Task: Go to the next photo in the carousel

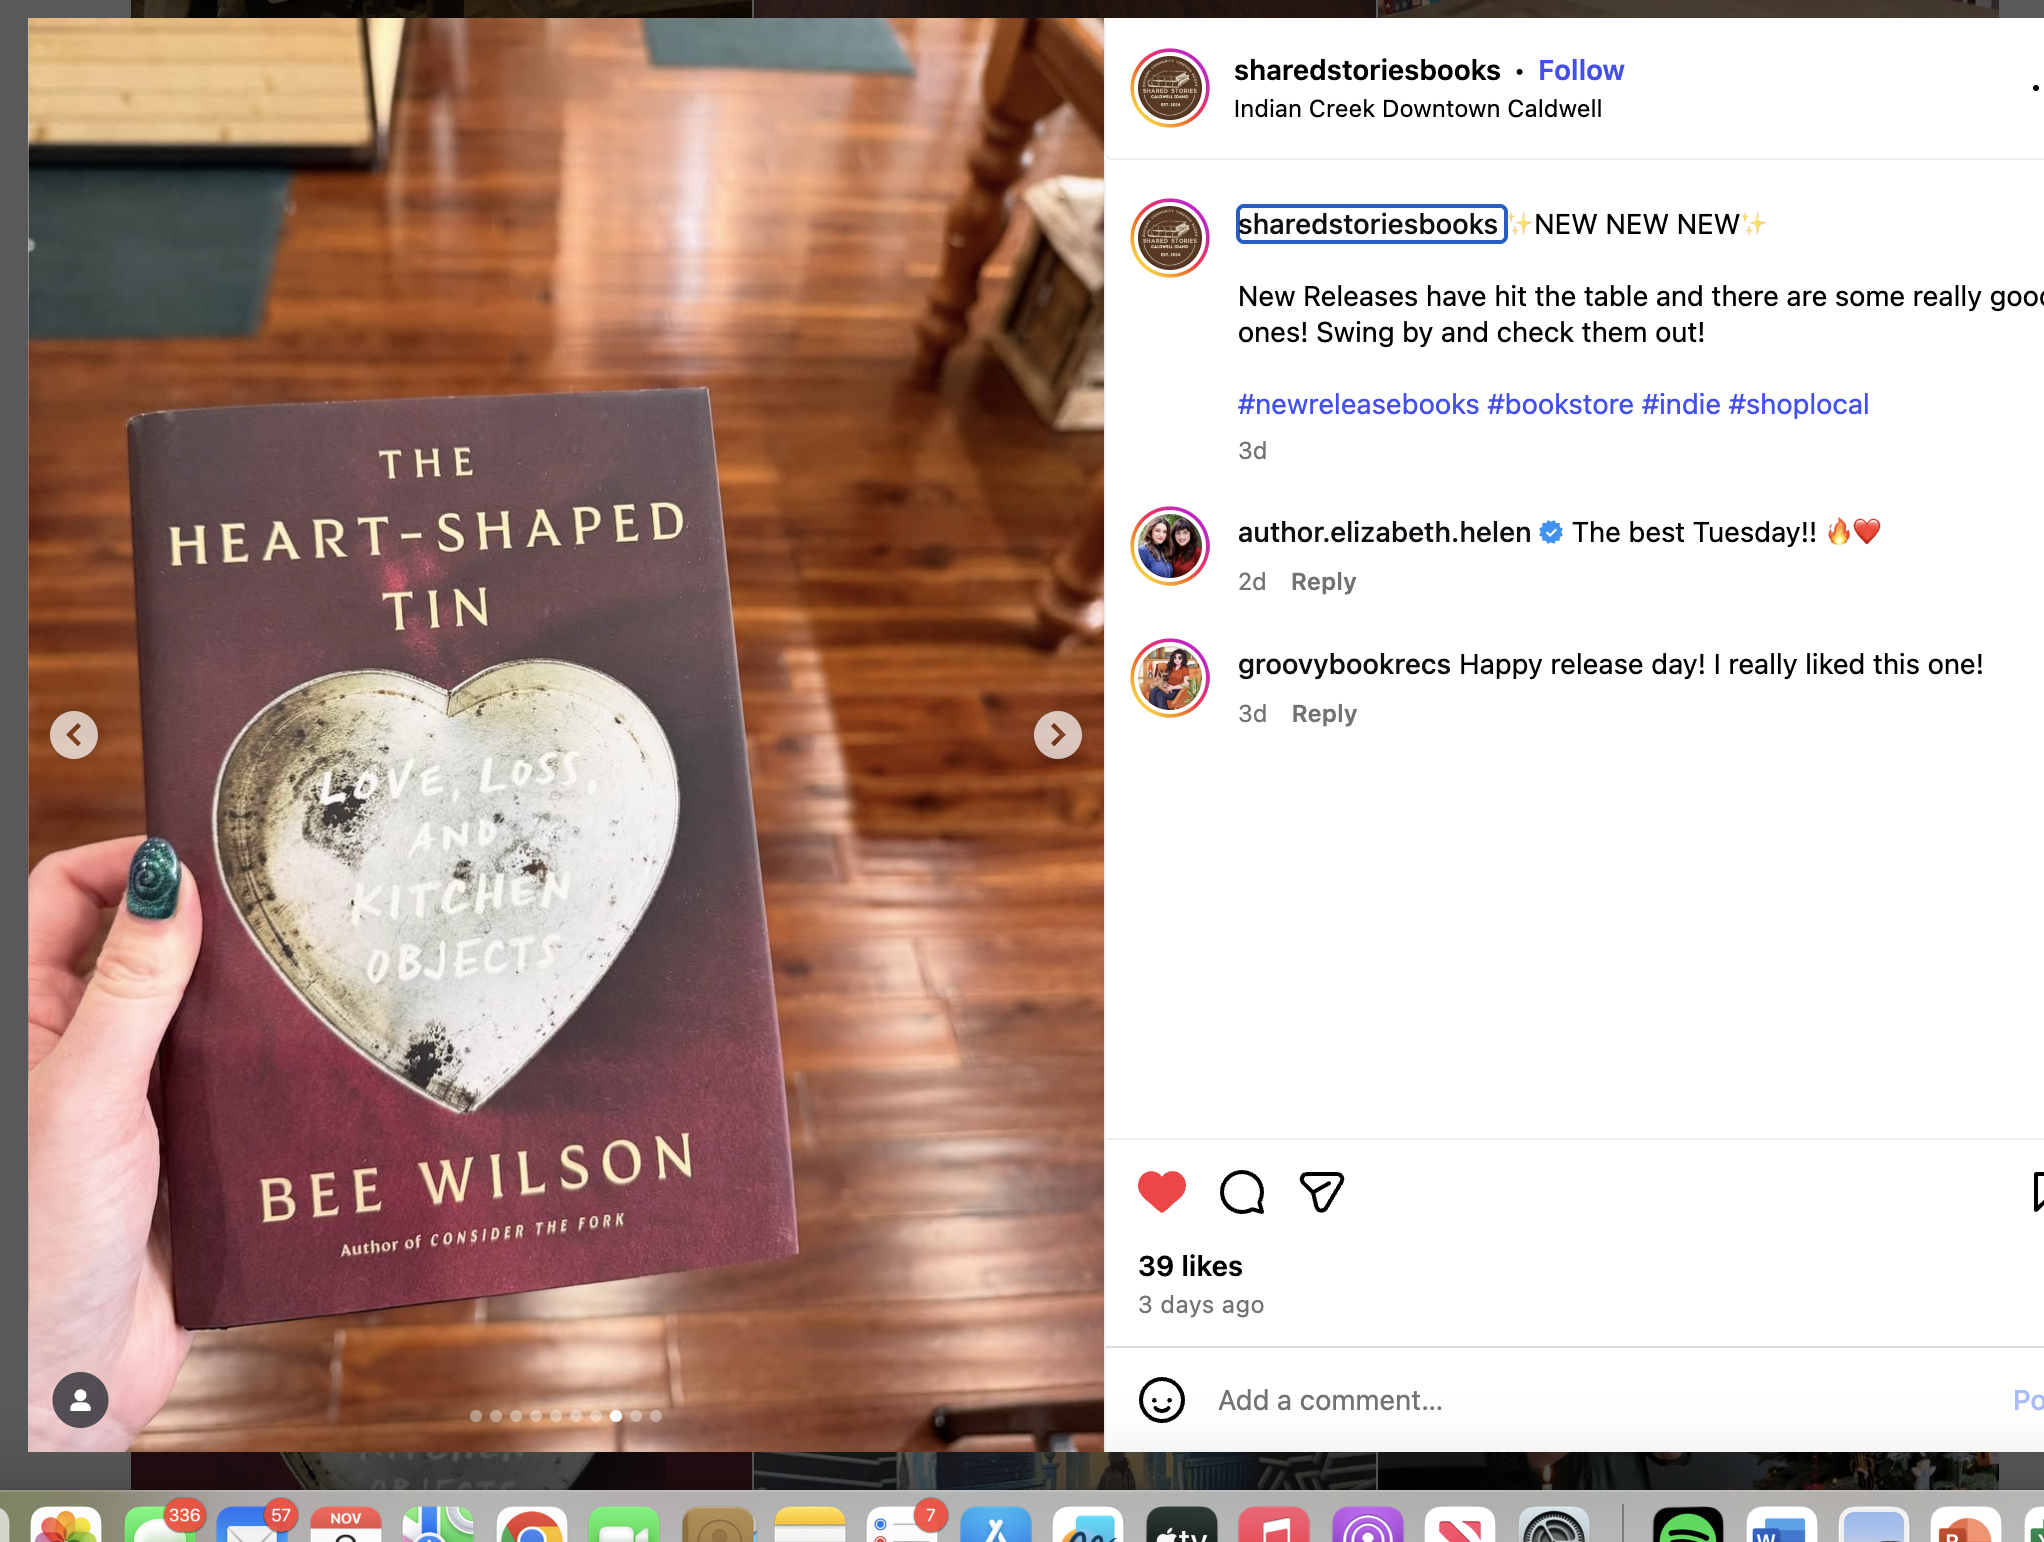Action: 1057,735
